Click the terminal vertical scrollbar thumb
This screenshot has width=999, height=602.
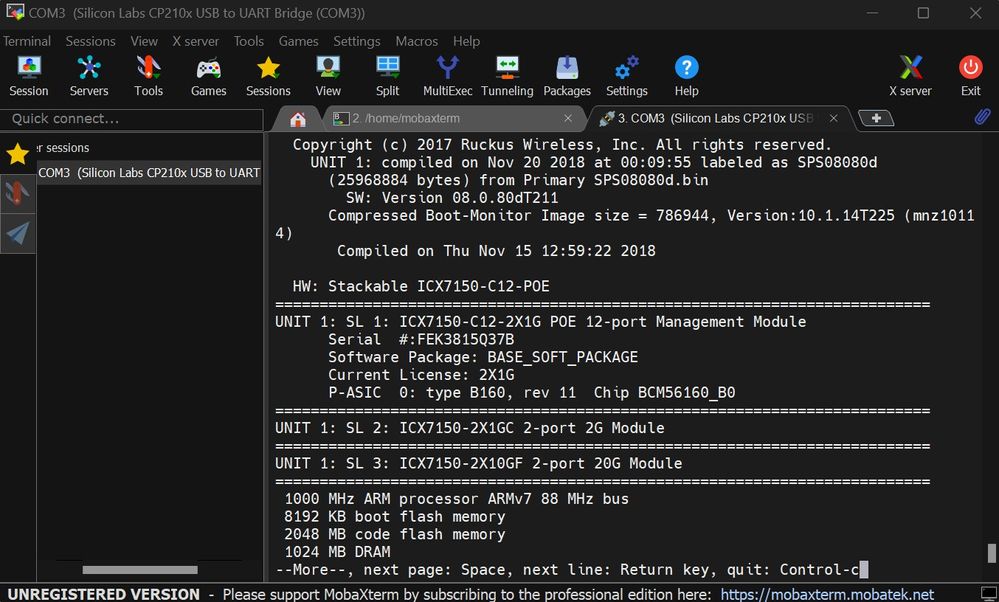pos(991,553)
